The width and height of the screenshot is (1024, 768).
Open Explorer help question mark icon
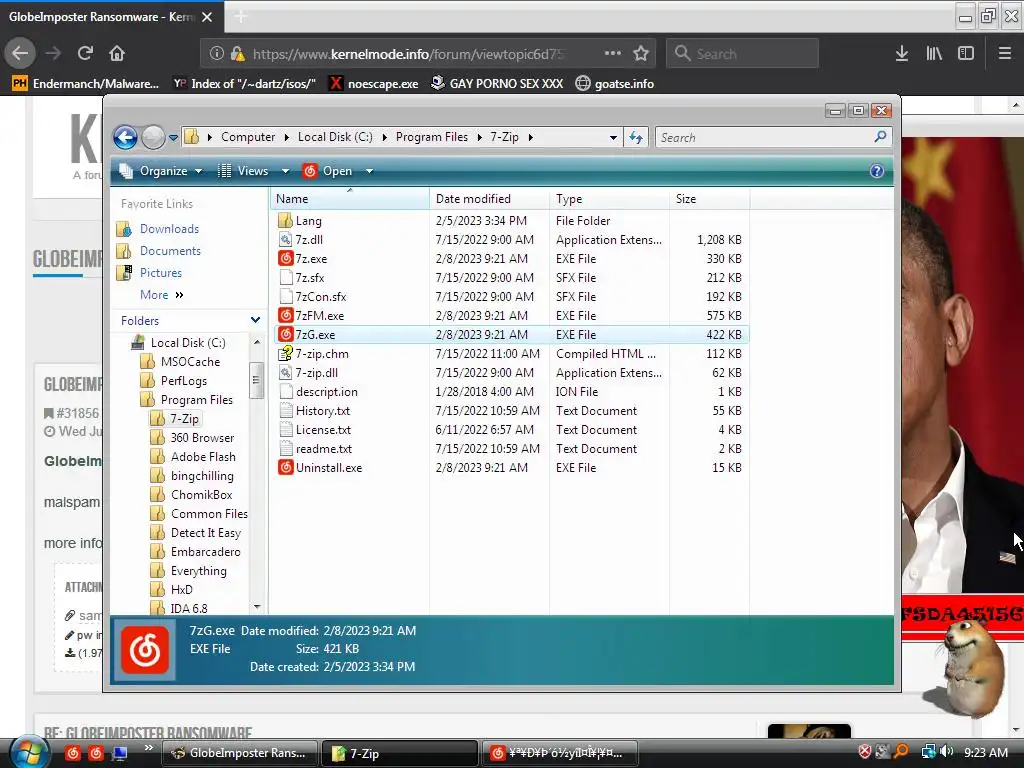[x=877, y=171]
